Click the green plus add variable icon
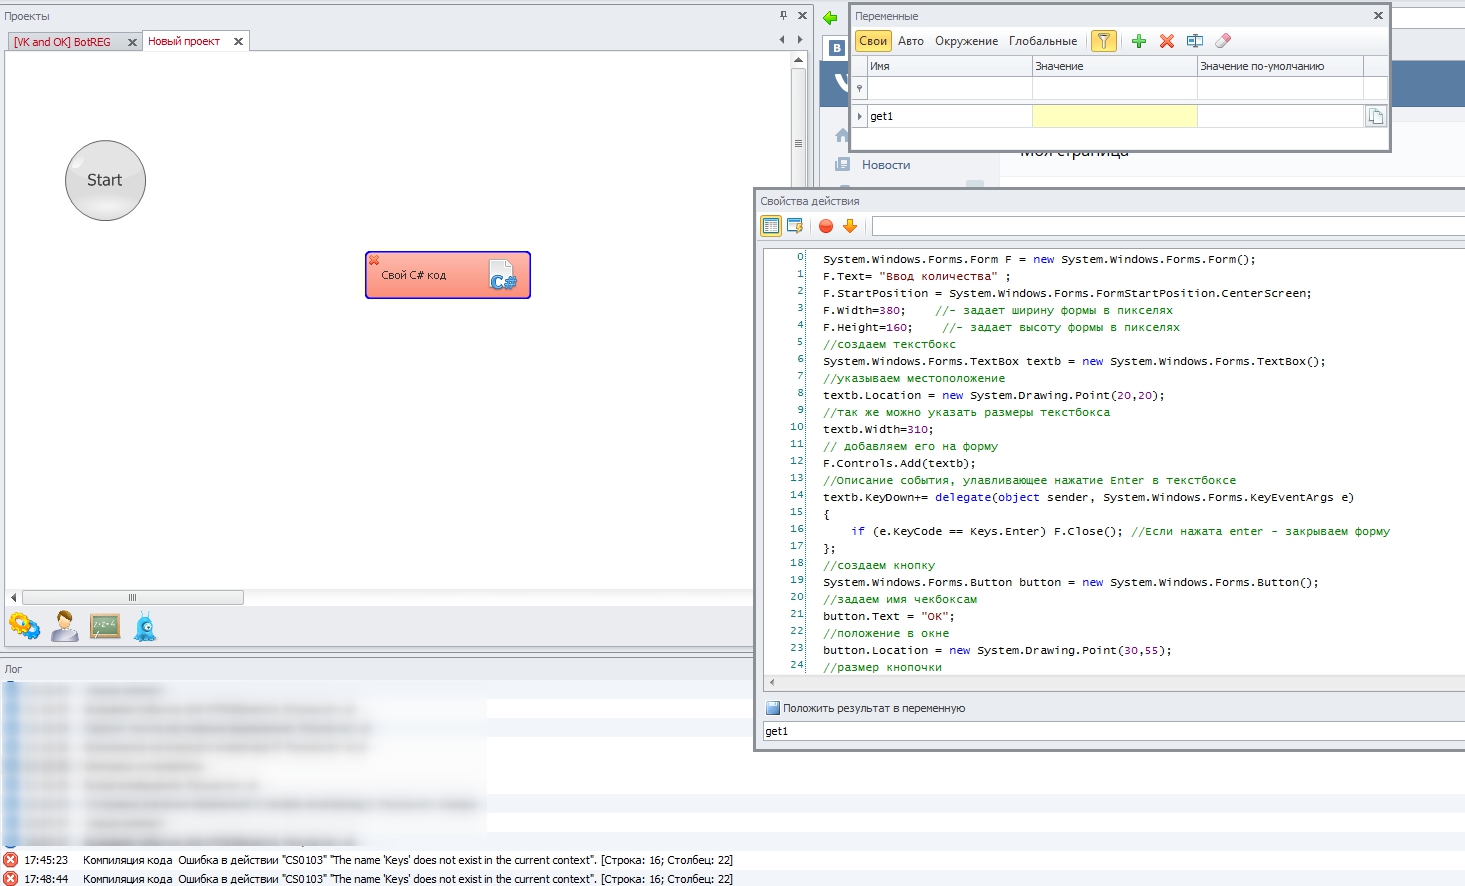 tap(1138, 41)
